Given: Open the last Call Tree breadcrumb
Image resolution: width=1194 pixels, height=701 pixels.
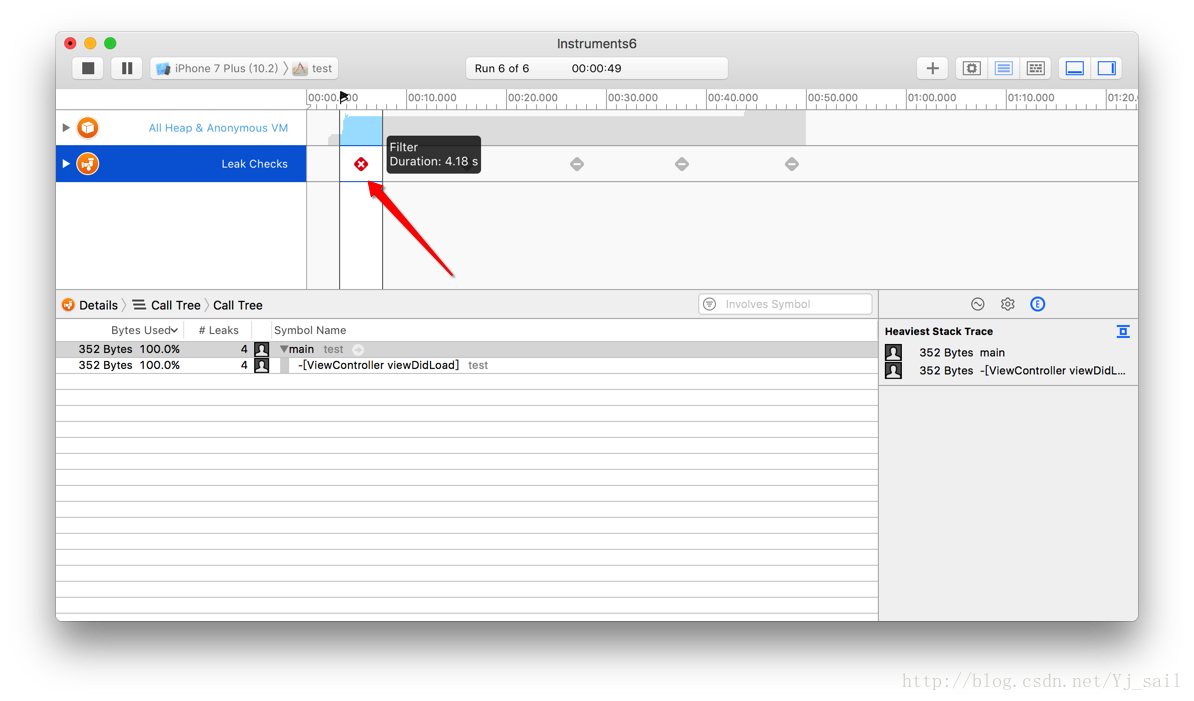Looking at the screenshot, I should point(238,304).
